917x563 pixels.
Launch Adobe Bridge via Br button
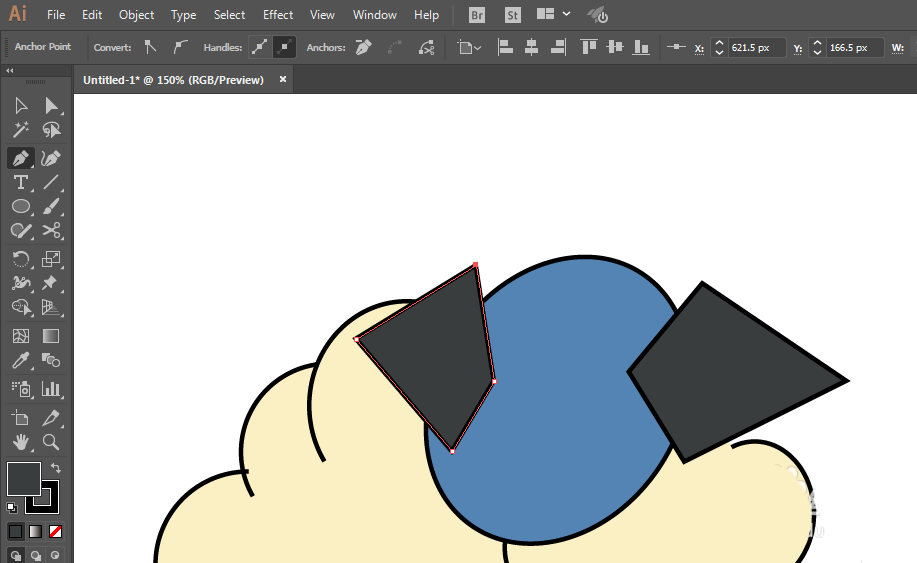click(x=477, y=15)
